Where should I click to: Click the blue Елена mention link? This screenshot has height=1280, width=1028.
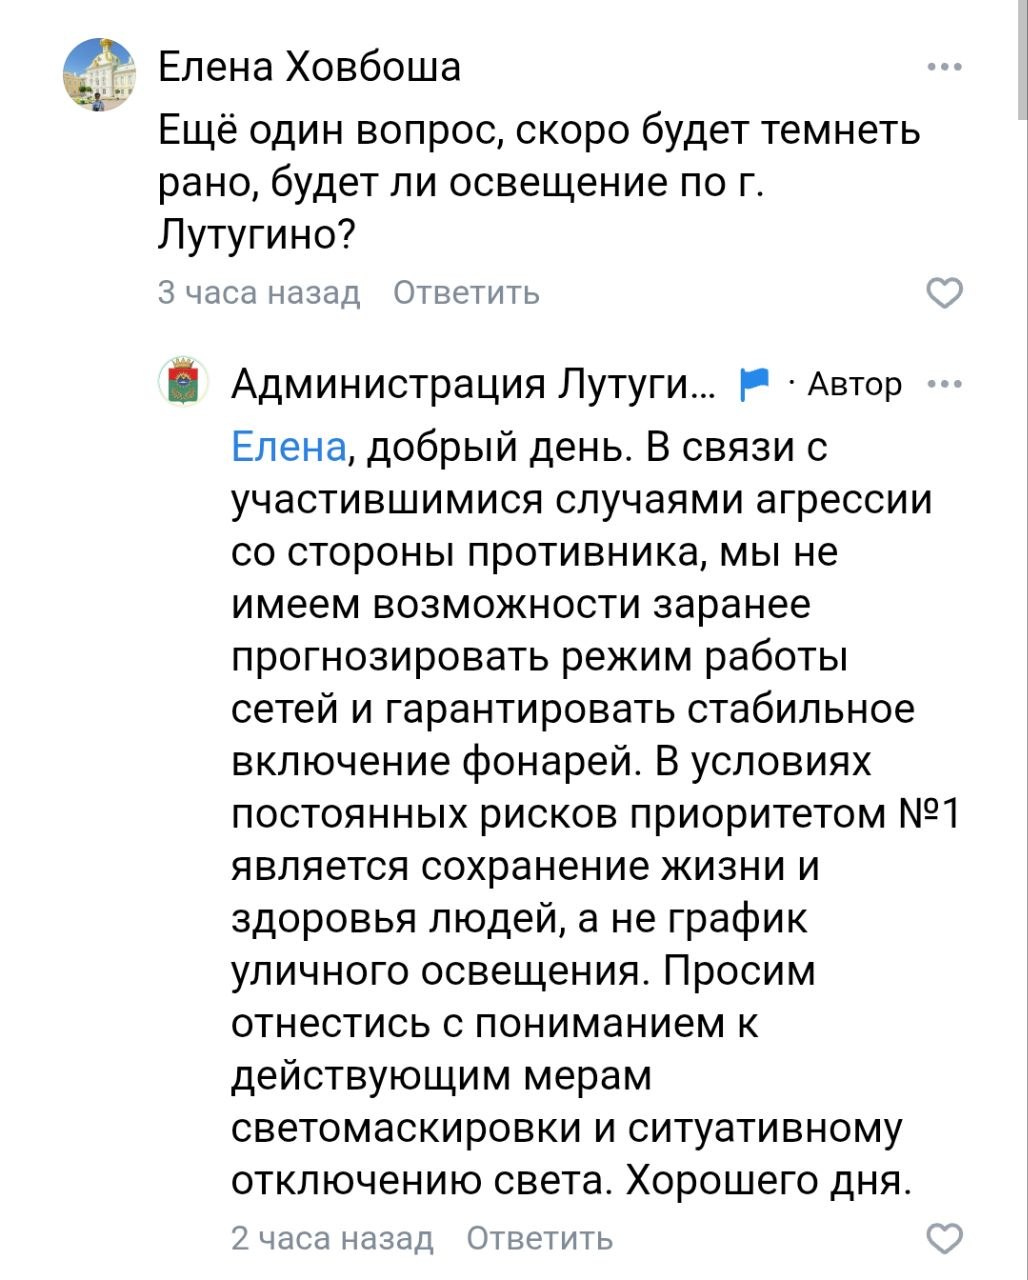pos(289,447)
